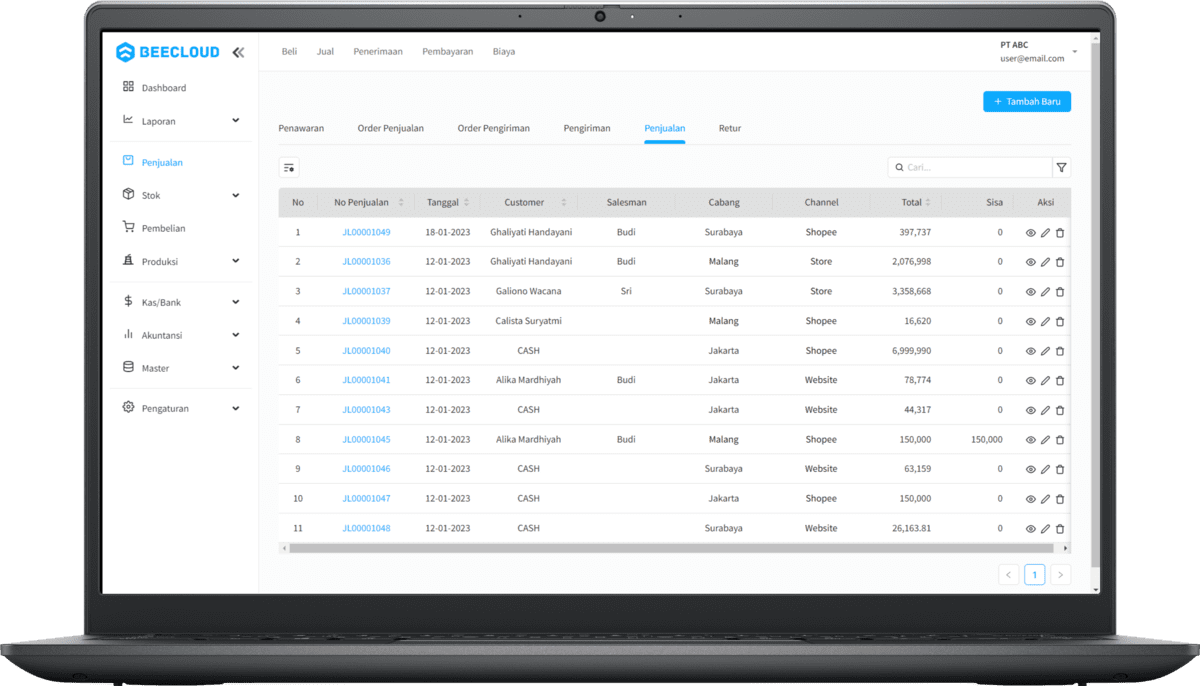Select page 1 in pagination
1200x686 pixels.
(1035, 575)
